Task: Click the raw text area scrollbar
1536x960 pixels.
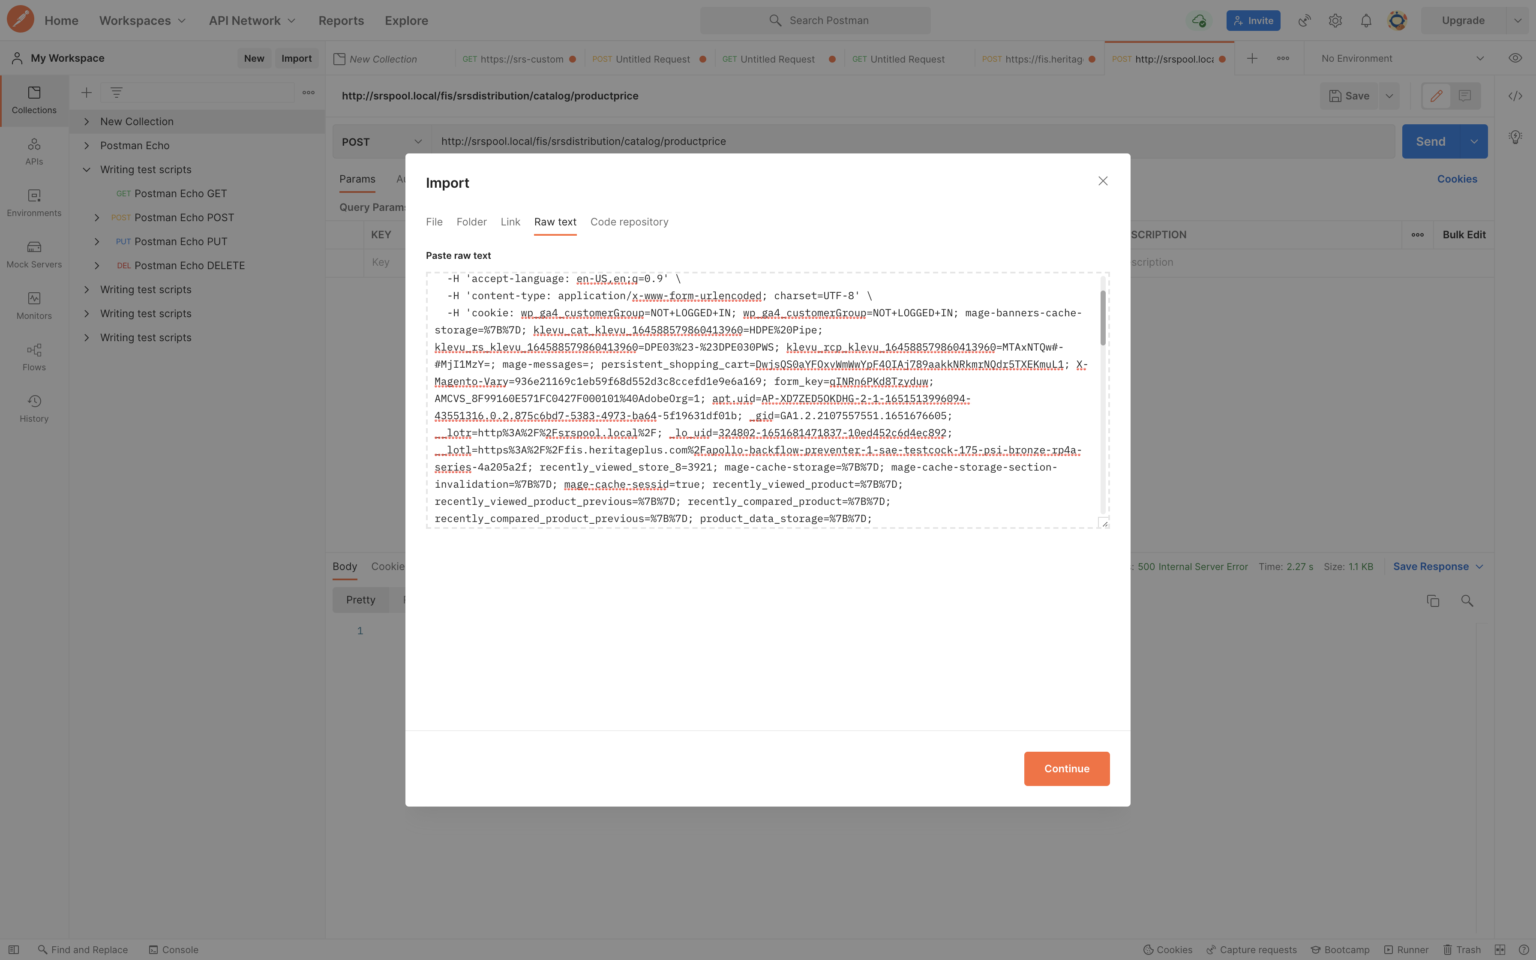Action: (x=1103, y=318)
